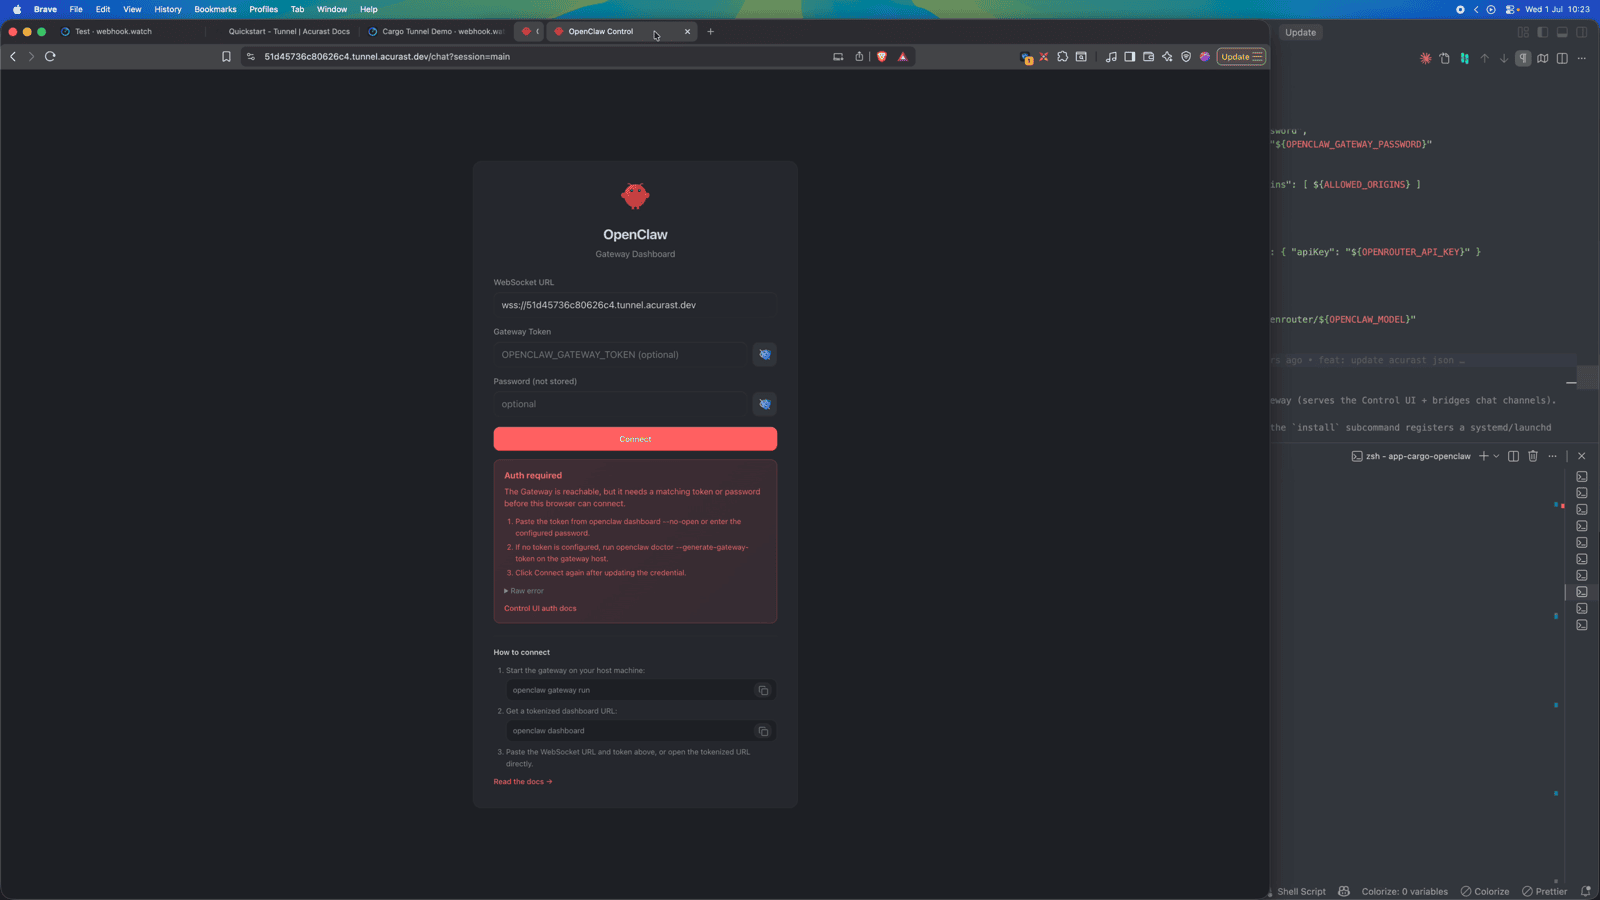1600x900 pixels.
Task: Split the terminal pane
Action: [x=1513, y=456]
